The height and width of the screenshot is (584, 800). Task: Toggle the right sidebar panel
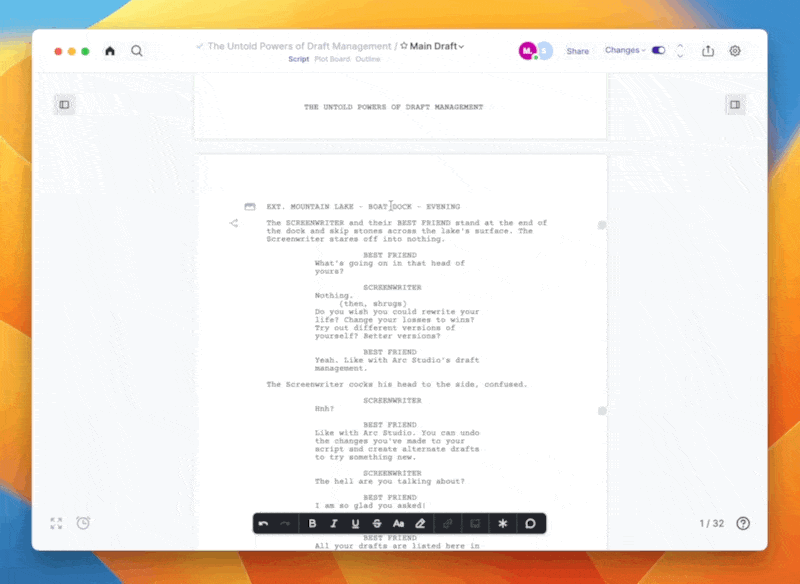pos(735,104)
